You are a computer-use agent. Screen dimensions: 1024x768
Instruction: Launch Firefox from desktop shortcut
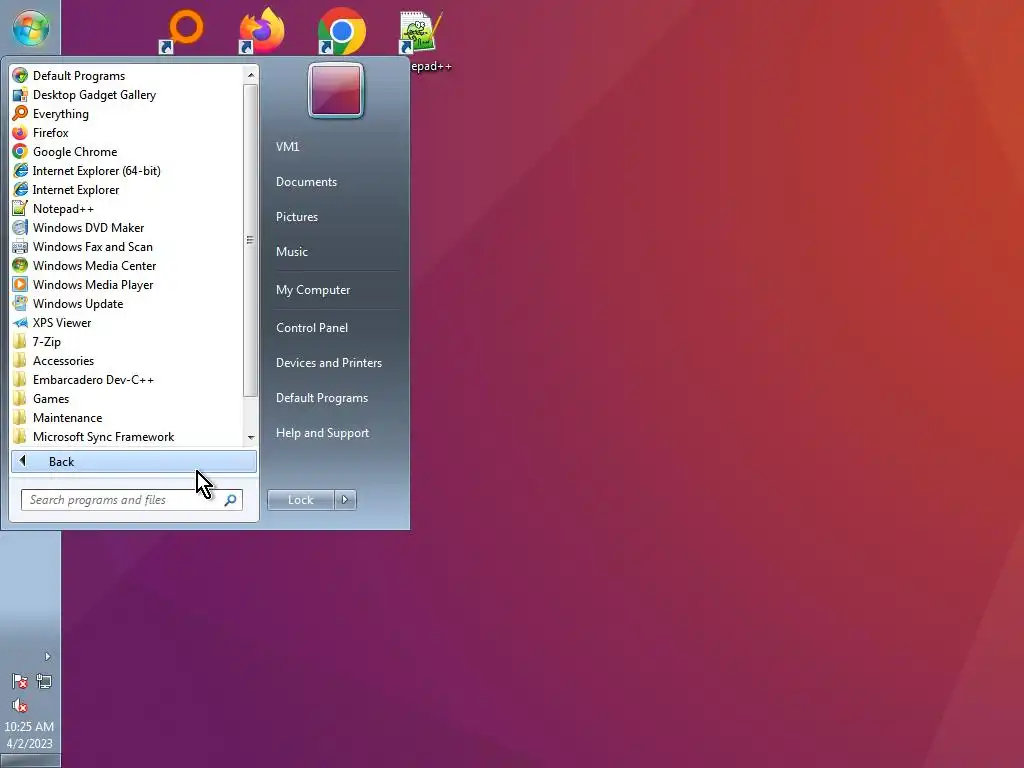[x=262, y=31]
